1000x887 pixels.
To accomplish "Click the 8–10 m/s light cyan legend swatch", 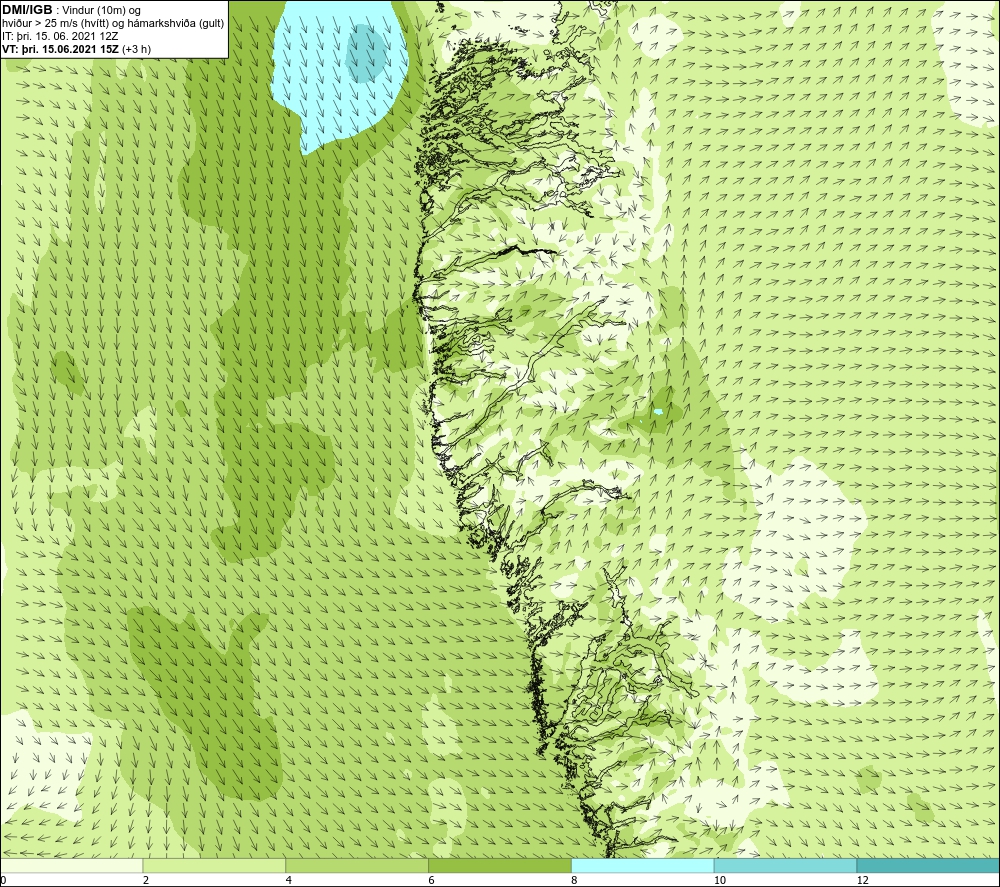I will (643, 866).
